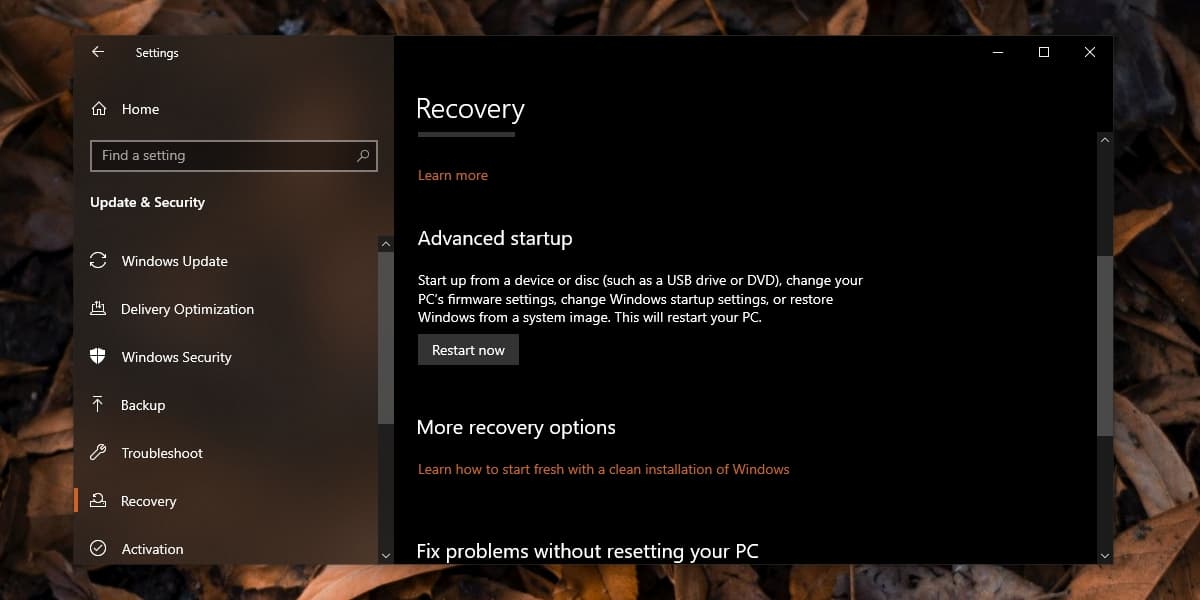Click the up chevron on the right scrollbar
Viewport: 1200px width, 600px height.
click(x=1104, y=140)
